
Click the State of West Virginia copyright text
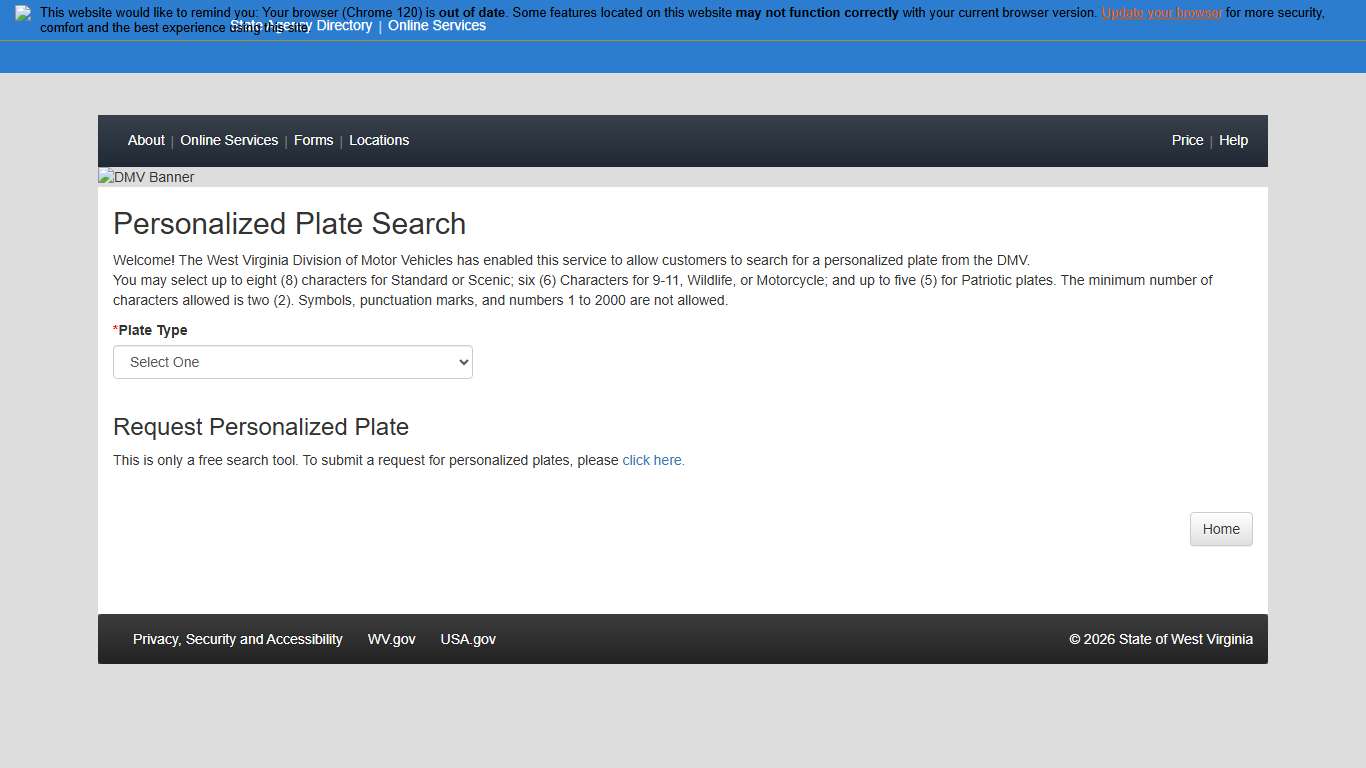[x=1160, y=640]
